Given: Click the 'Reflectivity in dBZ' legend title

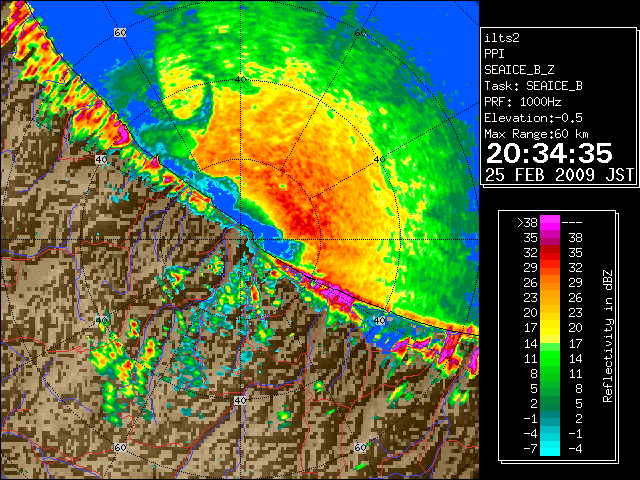Looking at the screenshot, I should pyautogui.click(x=608, y=336).
